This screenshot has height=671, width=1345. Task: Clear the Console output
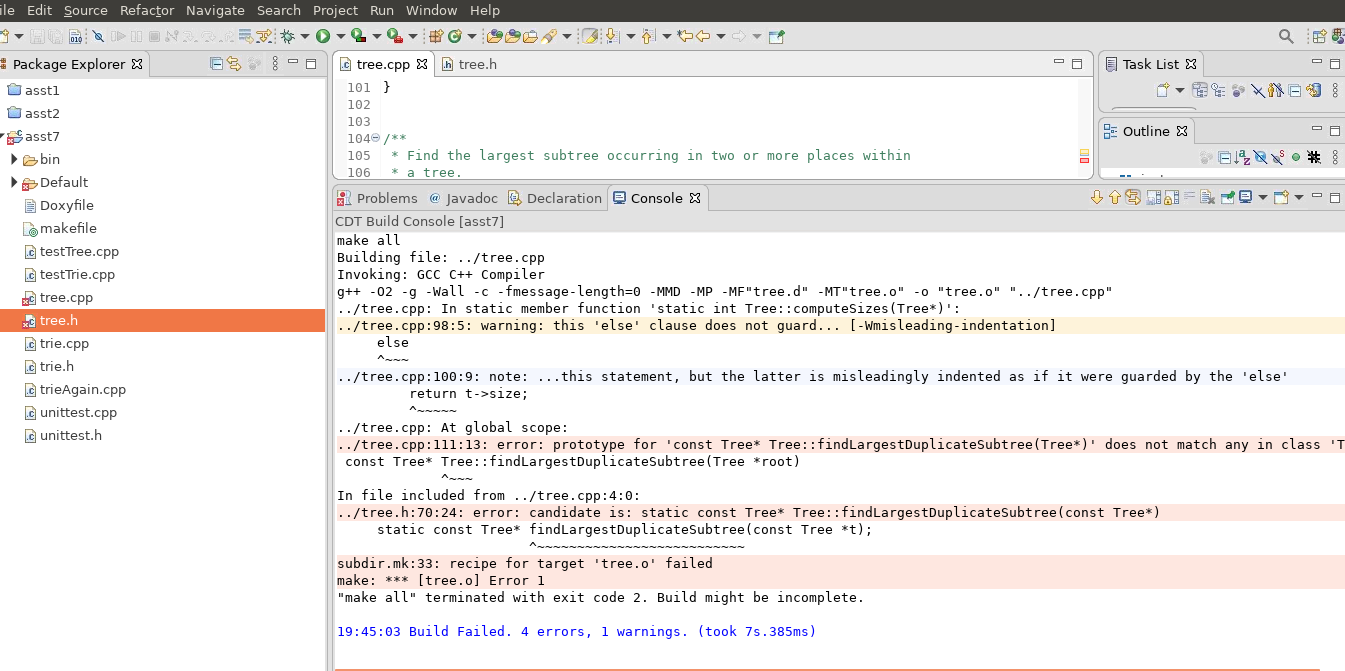(1207, 197)
